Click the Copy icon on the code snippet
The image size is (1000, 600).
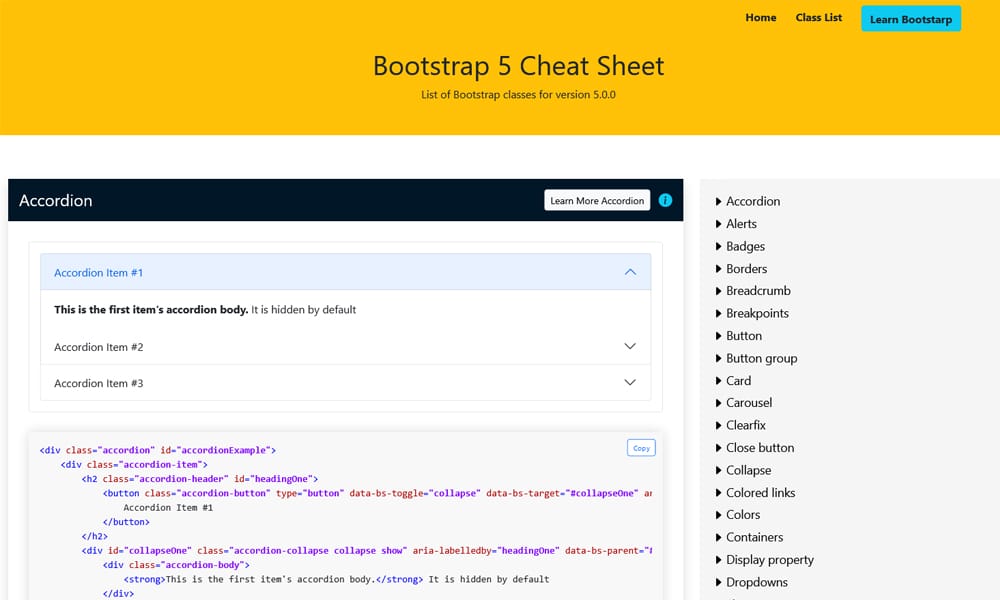click(x=641, y=447)
